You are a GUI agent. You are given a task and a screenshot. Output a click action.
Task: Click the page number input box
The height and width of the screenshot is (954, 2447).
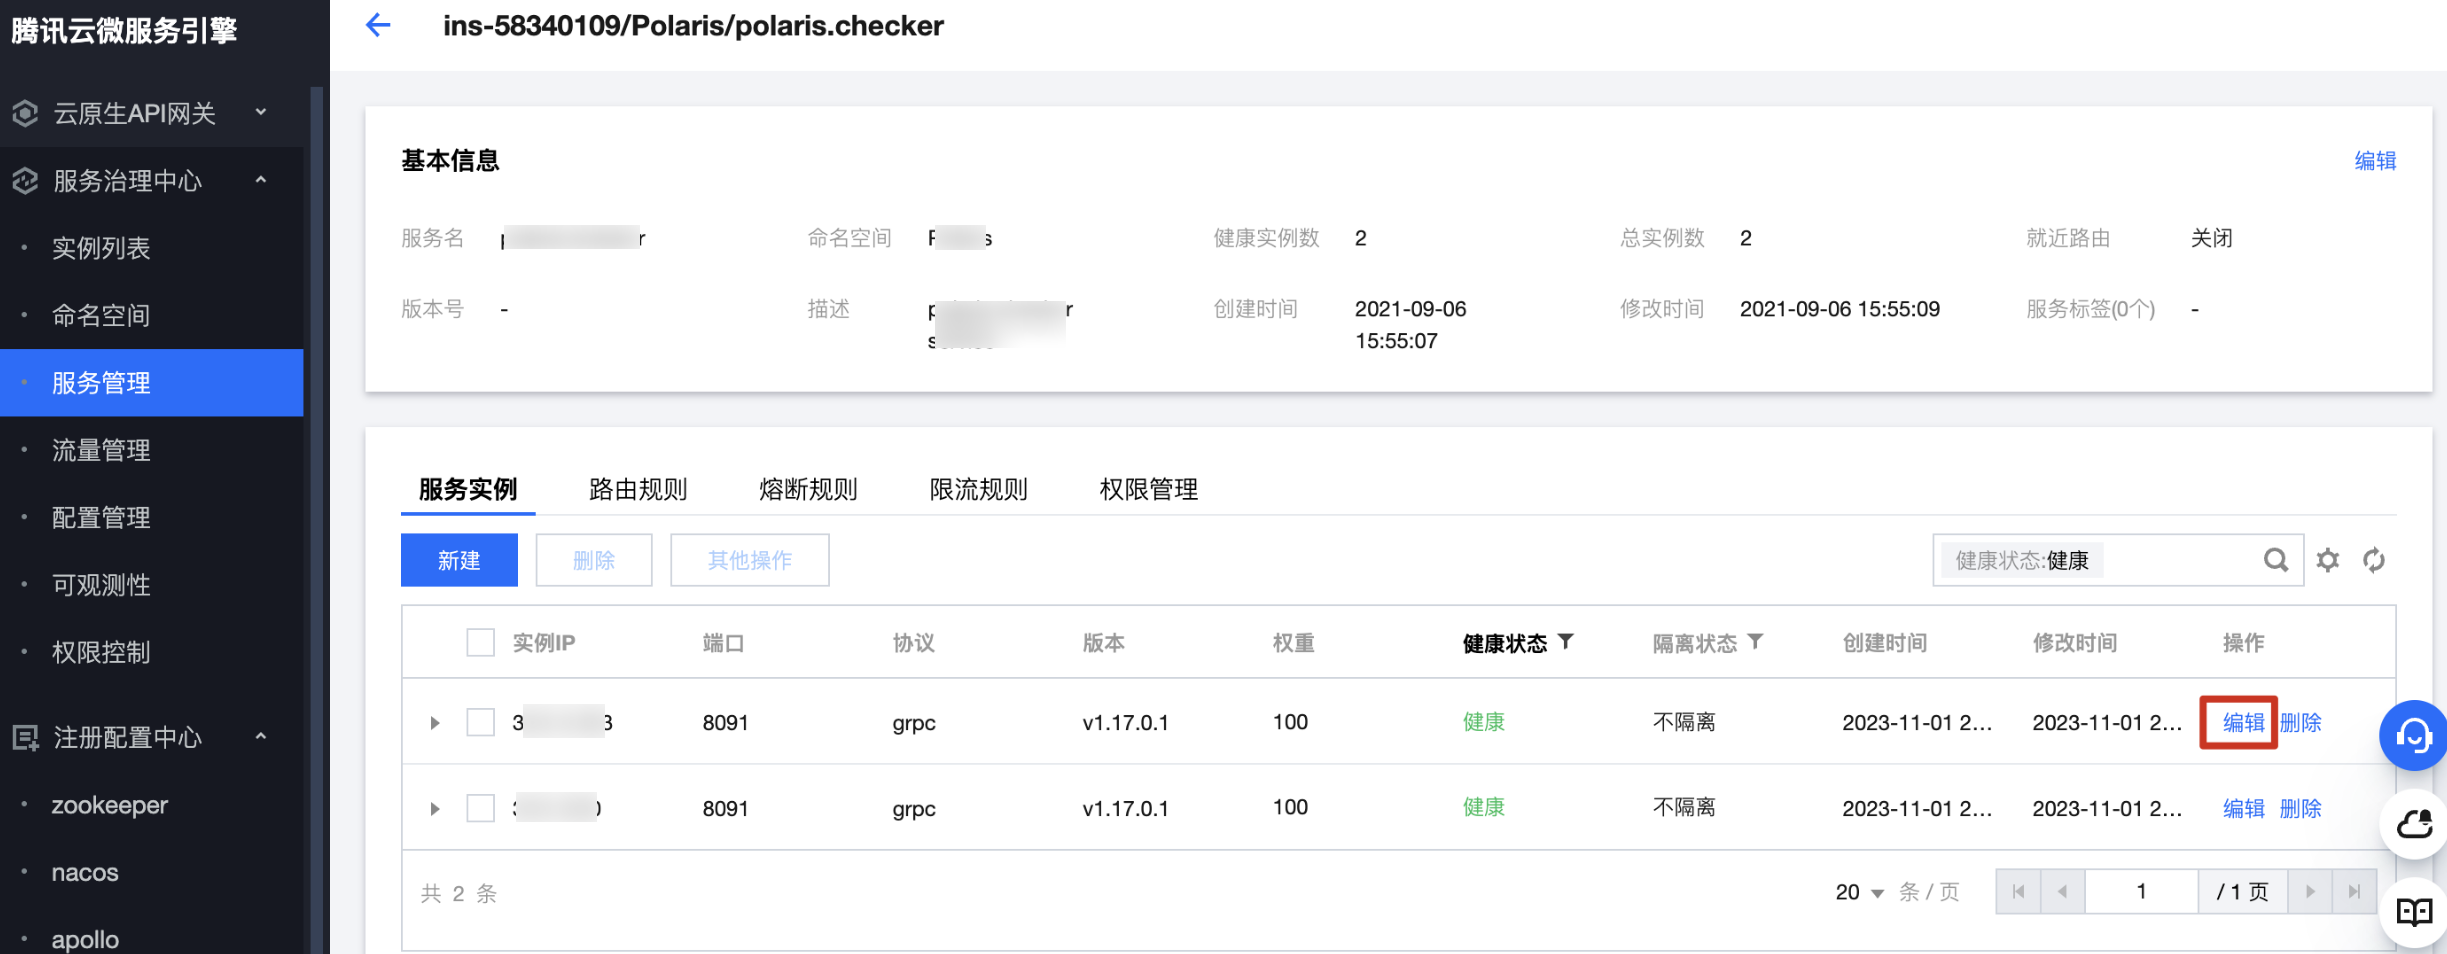[x=2141, y=891]
